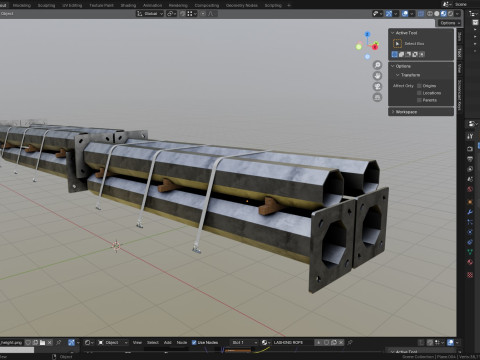
Task: Toggle X-ray viewport display button
Action: click(x=421, y=14)
